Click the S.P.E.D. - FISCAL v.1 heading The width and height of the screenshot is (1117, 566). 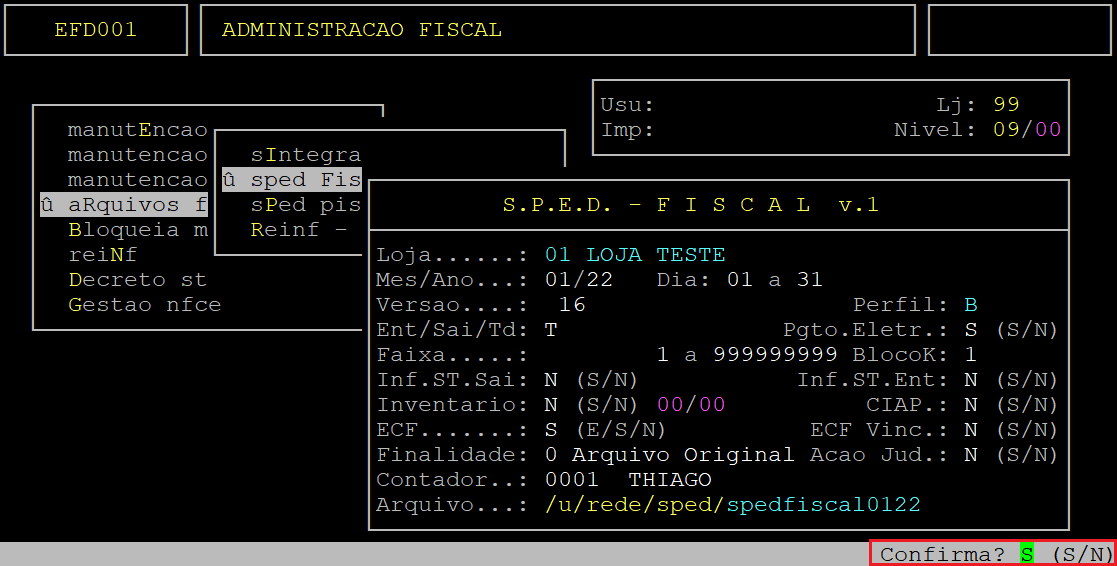691,205
